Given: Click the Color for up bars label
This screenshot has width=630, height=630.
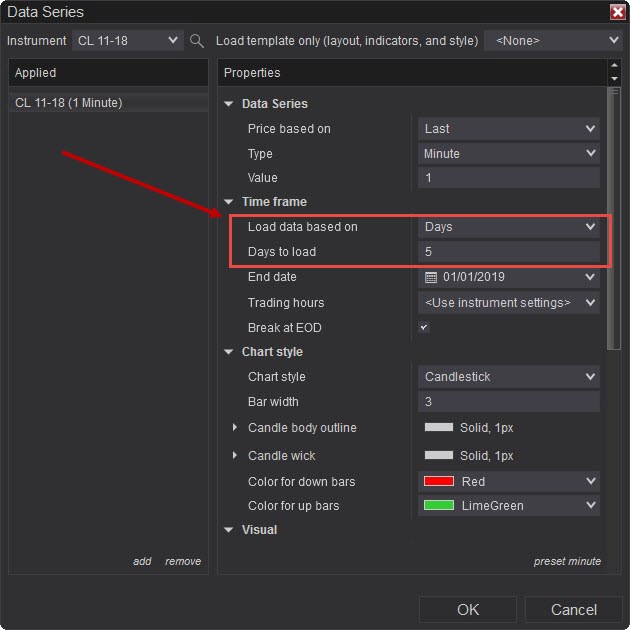Looking at the screenshot, I should [x=294, y=506].
